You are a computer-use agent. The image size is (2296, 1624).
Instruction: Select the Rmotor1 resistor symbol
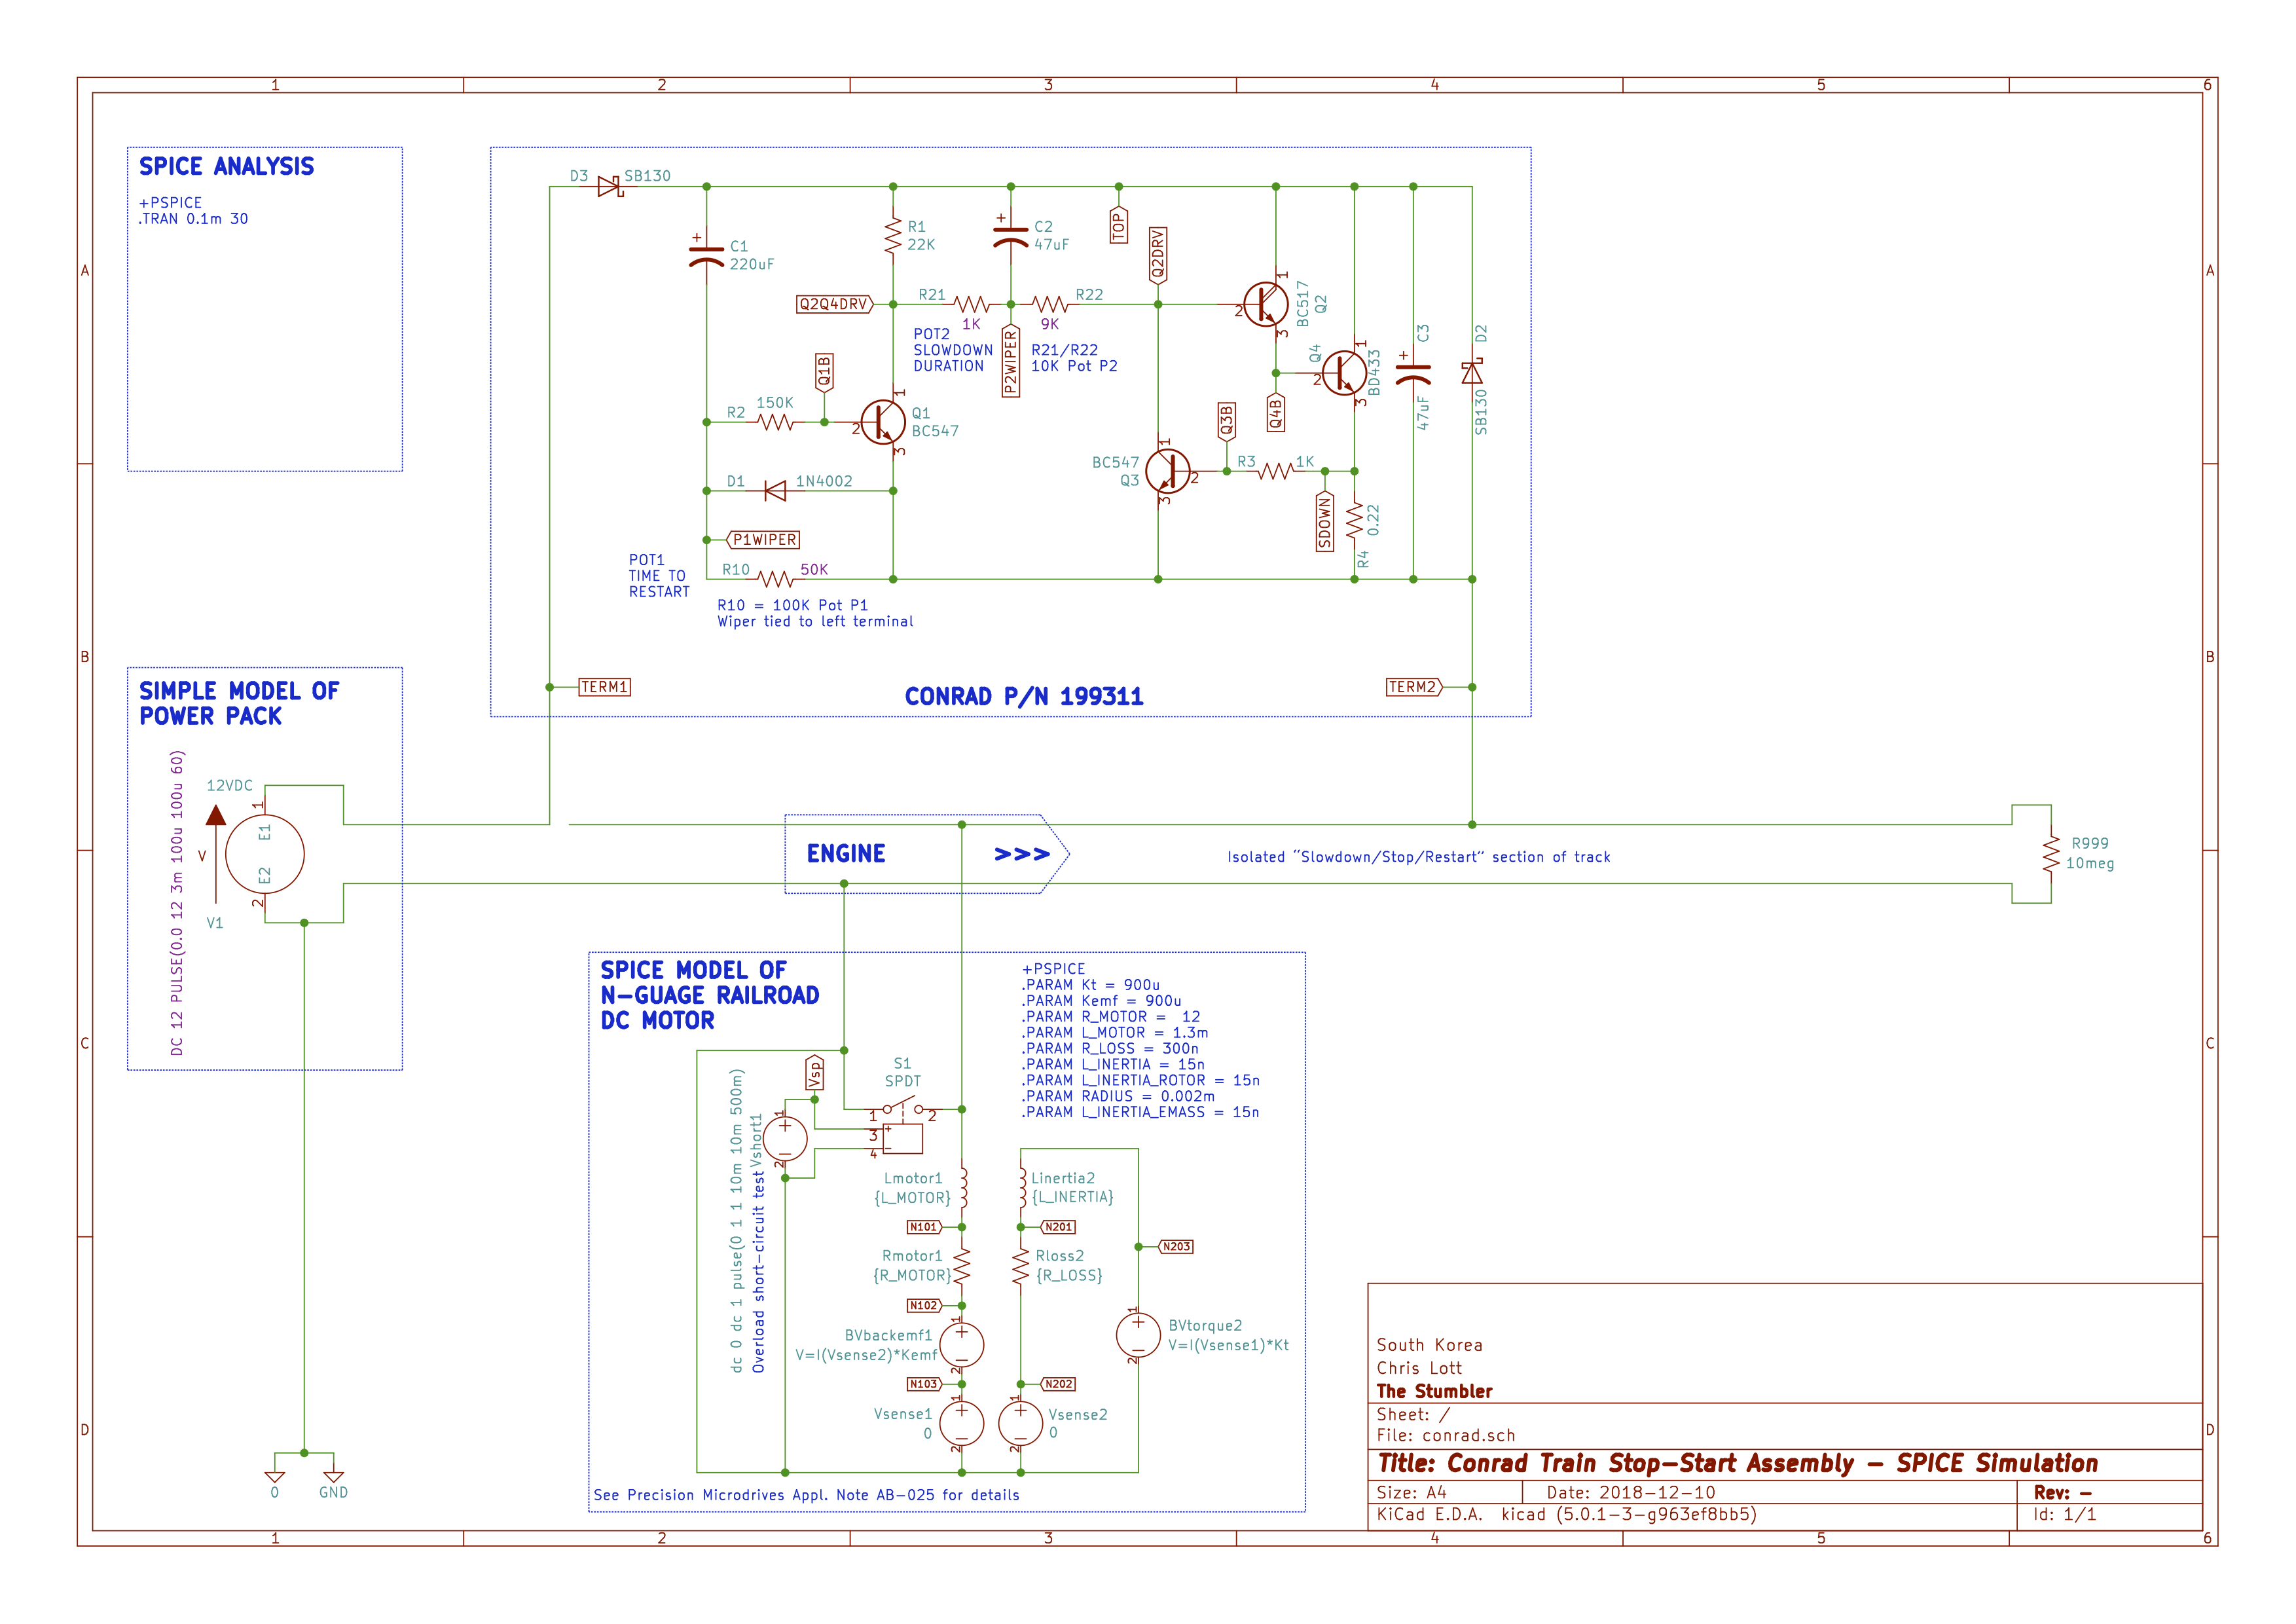point(961,1266)
